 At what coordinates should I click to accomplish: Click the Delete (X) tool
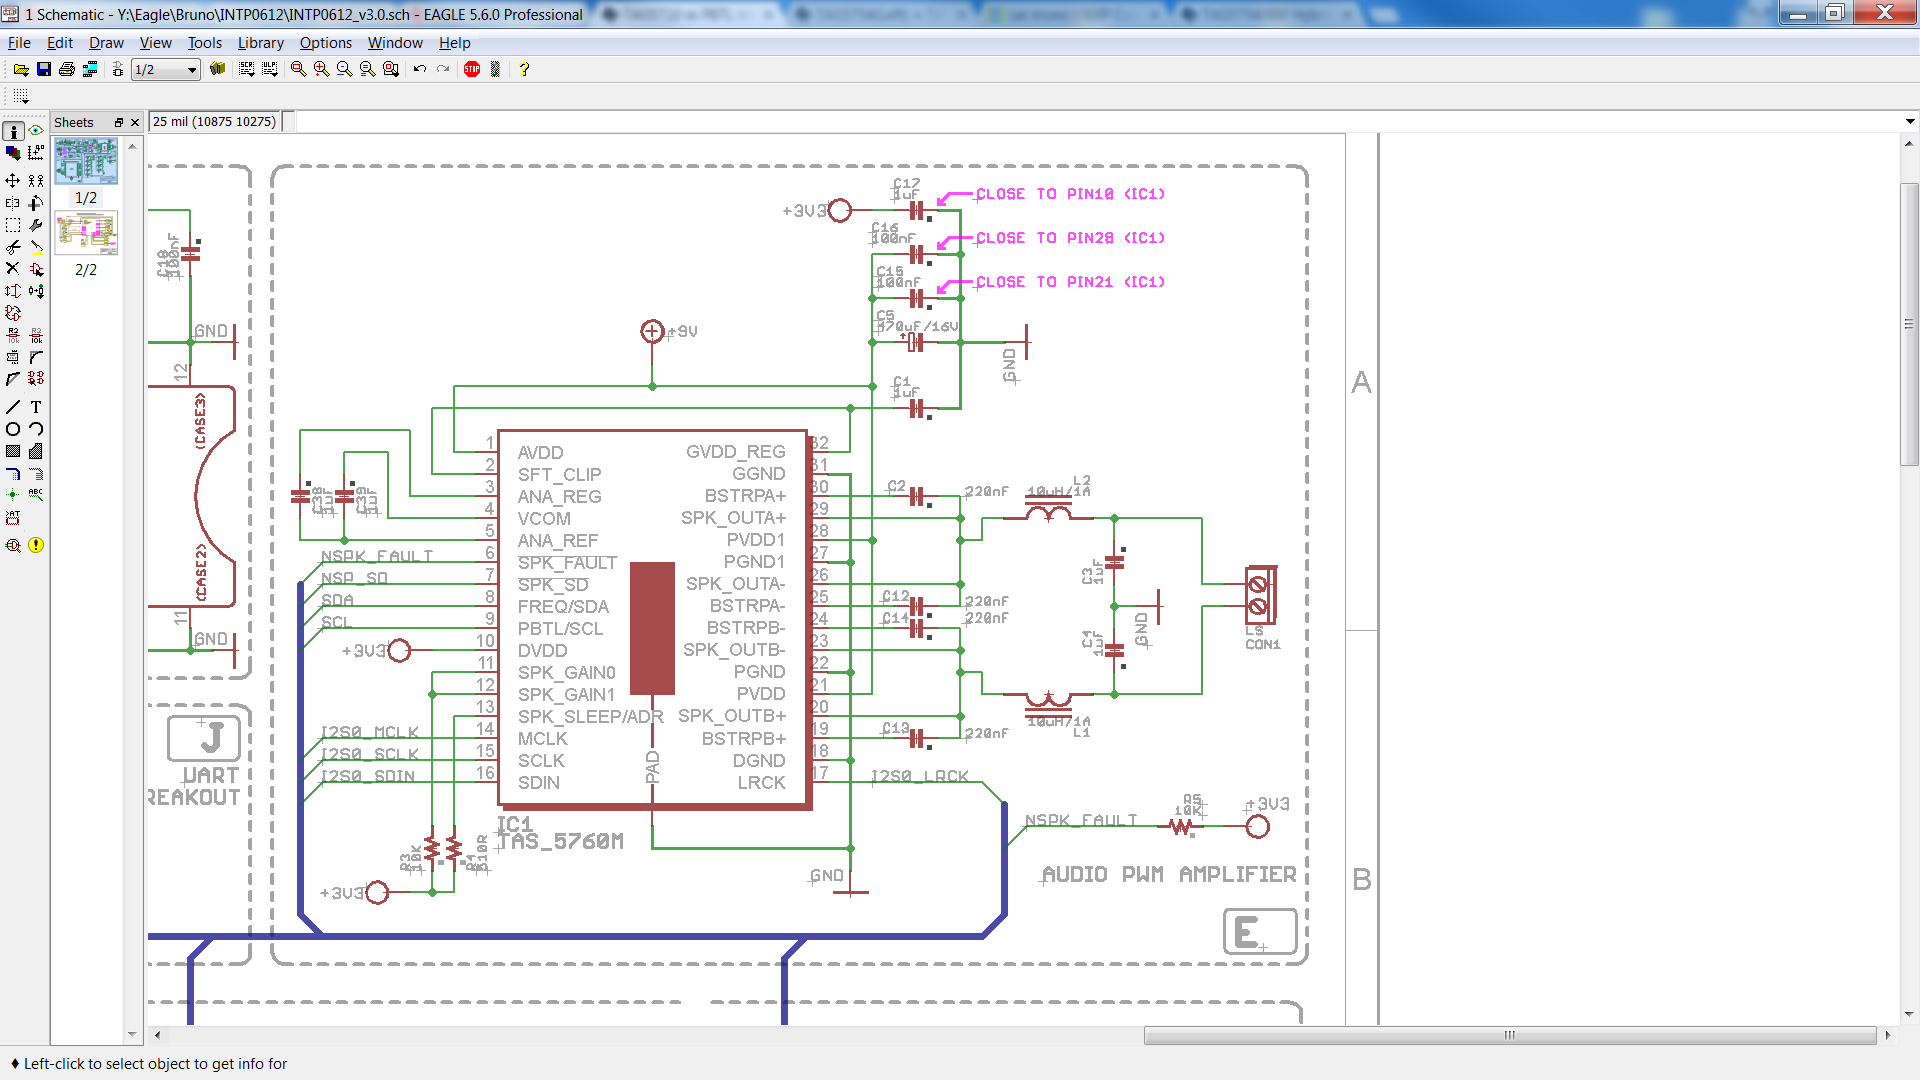pyautogui.click(x=13, y=268)
